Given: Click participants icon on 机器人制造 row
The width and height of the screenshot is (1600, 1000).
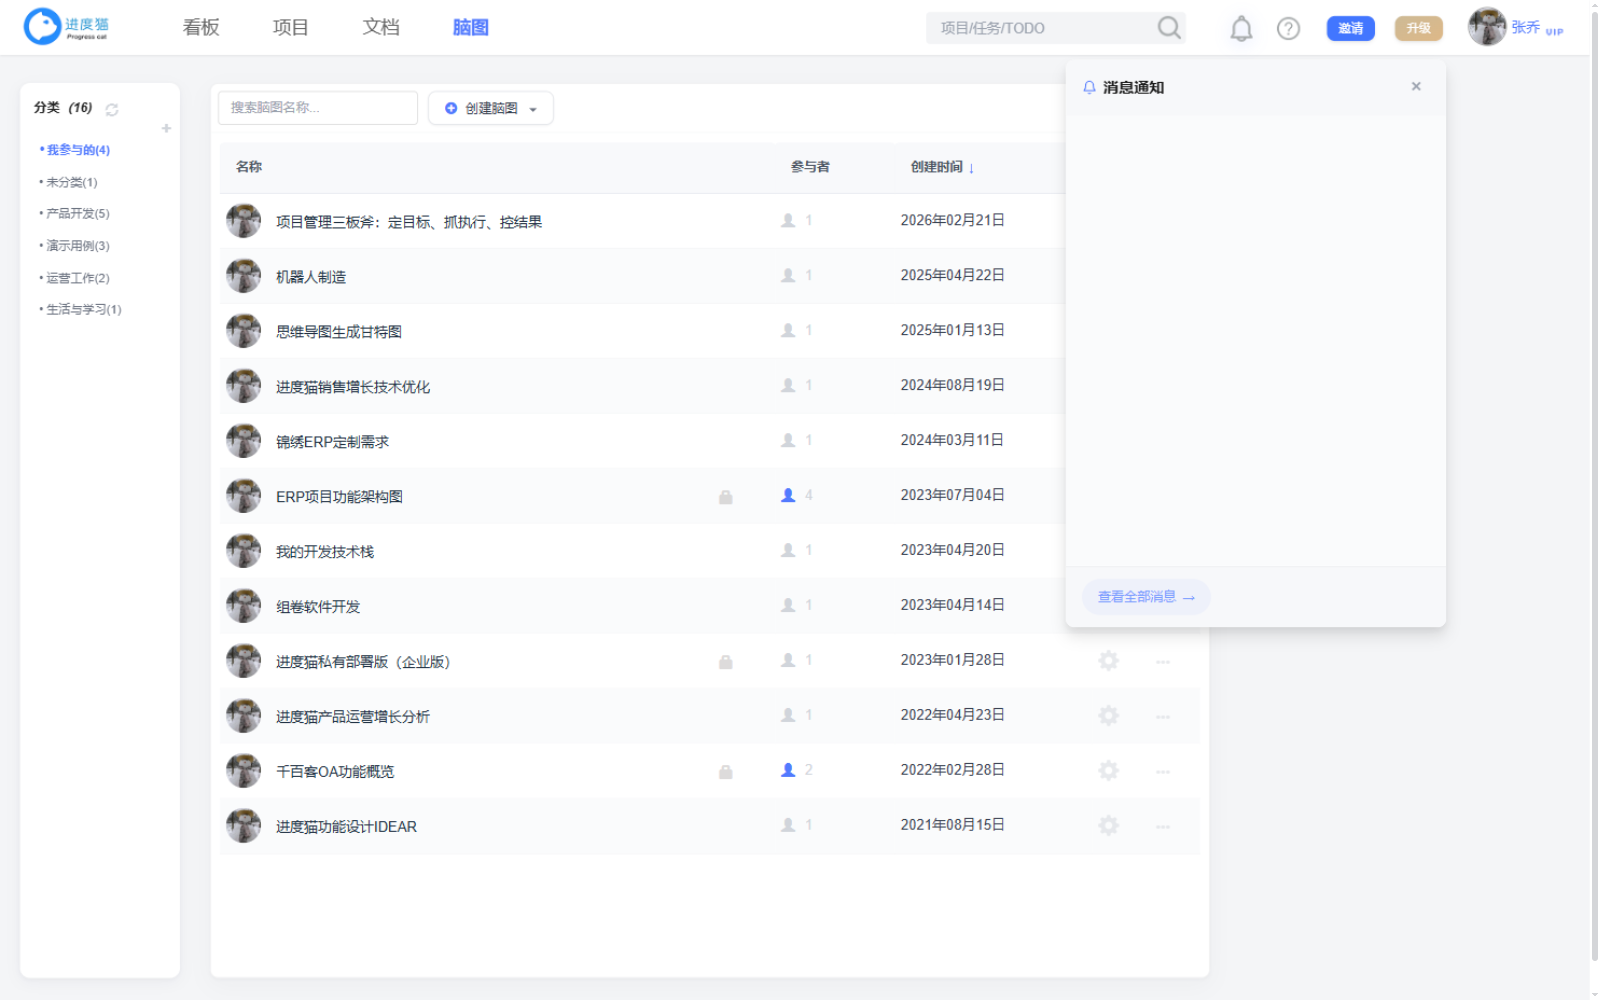Looking at the screenshot, I should pos(788,275).
